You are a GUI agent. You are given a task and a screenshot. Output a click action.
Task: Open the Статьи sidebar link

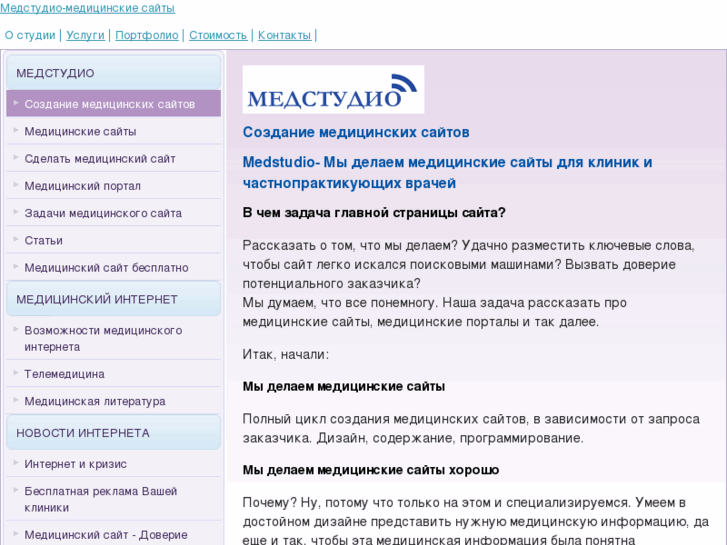pyautogui.click(x=114, y=240)
